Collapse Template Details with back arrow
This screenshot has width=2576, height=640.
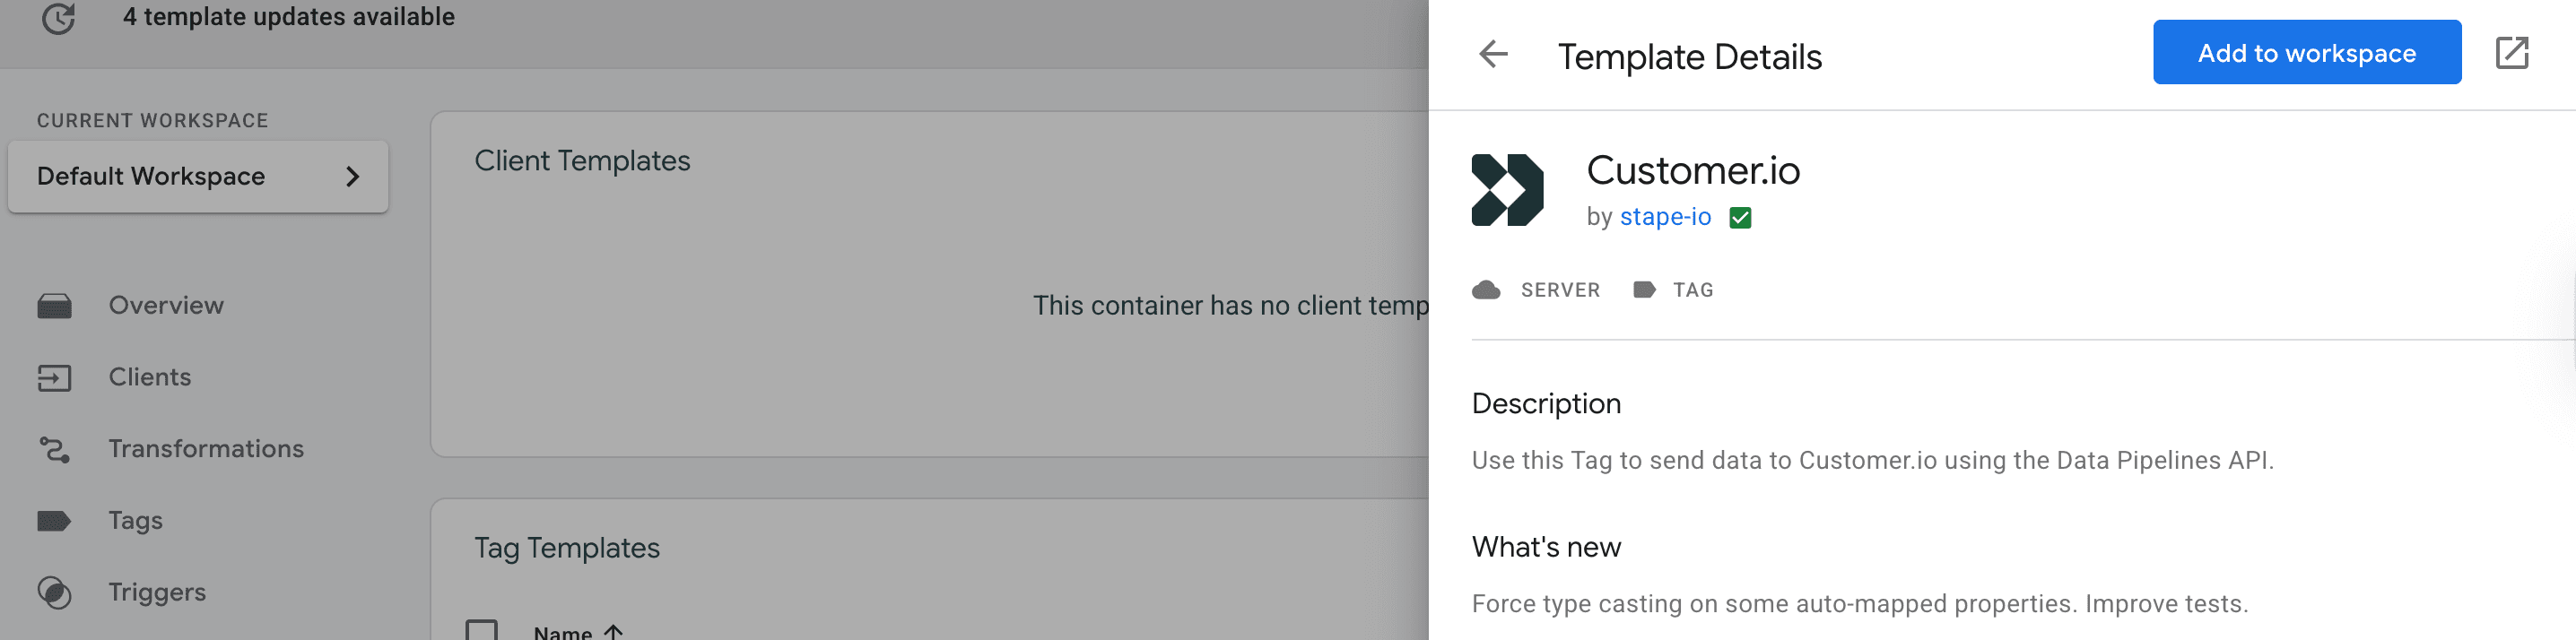click(x=1492, y=53)
